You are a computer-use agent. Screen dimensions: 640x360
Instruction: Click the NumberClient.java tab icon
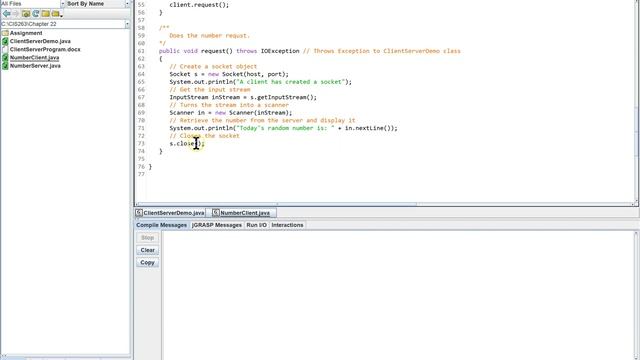click(x=216, y=213)
